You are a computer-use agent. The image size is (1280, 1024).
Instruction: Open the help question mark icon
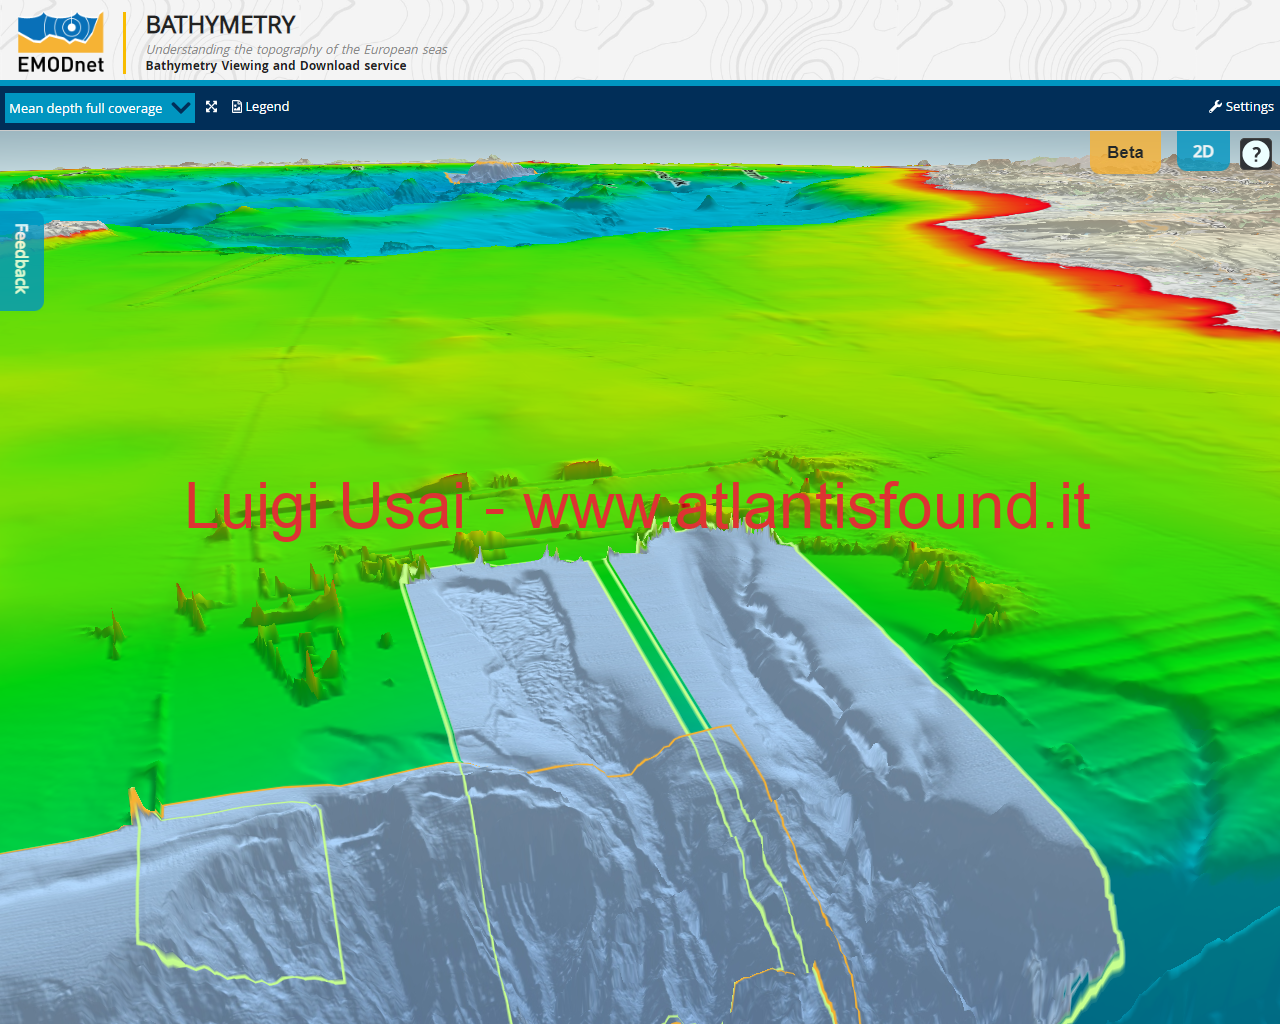click(1256, 153)
